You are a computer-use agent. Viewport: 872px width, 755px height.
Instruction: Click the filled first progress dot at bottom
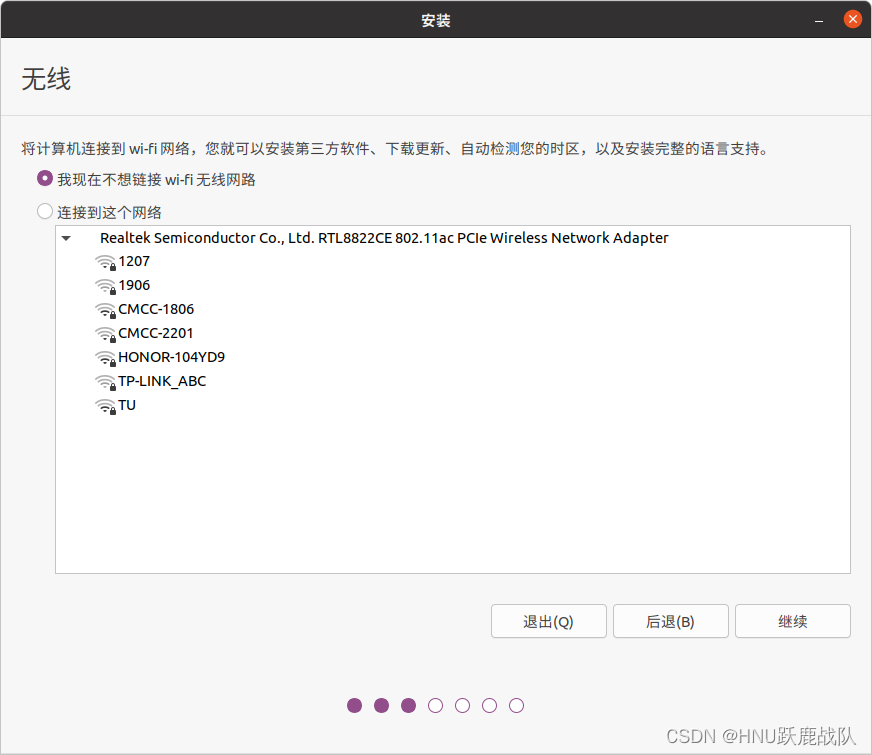point(355,705)
